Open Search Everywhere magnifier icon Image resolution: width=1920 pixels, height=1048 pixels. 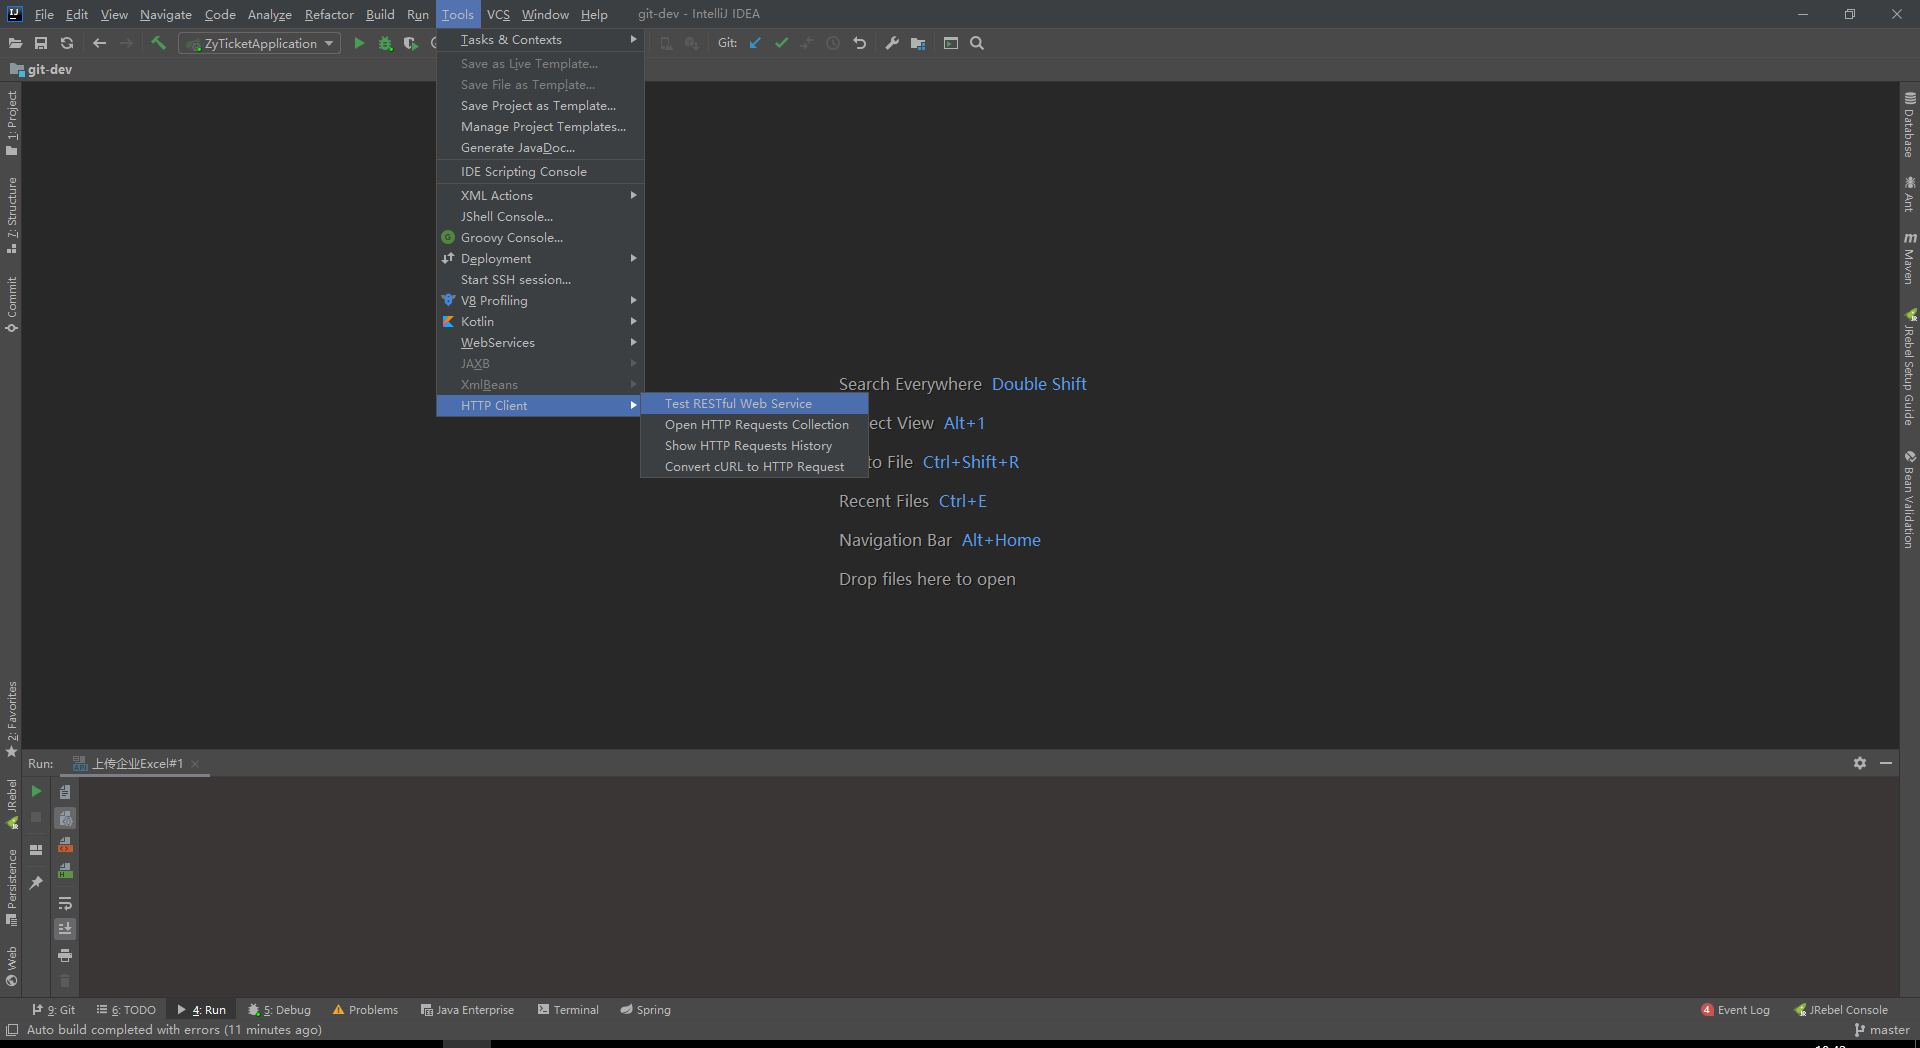coord(977,43)
